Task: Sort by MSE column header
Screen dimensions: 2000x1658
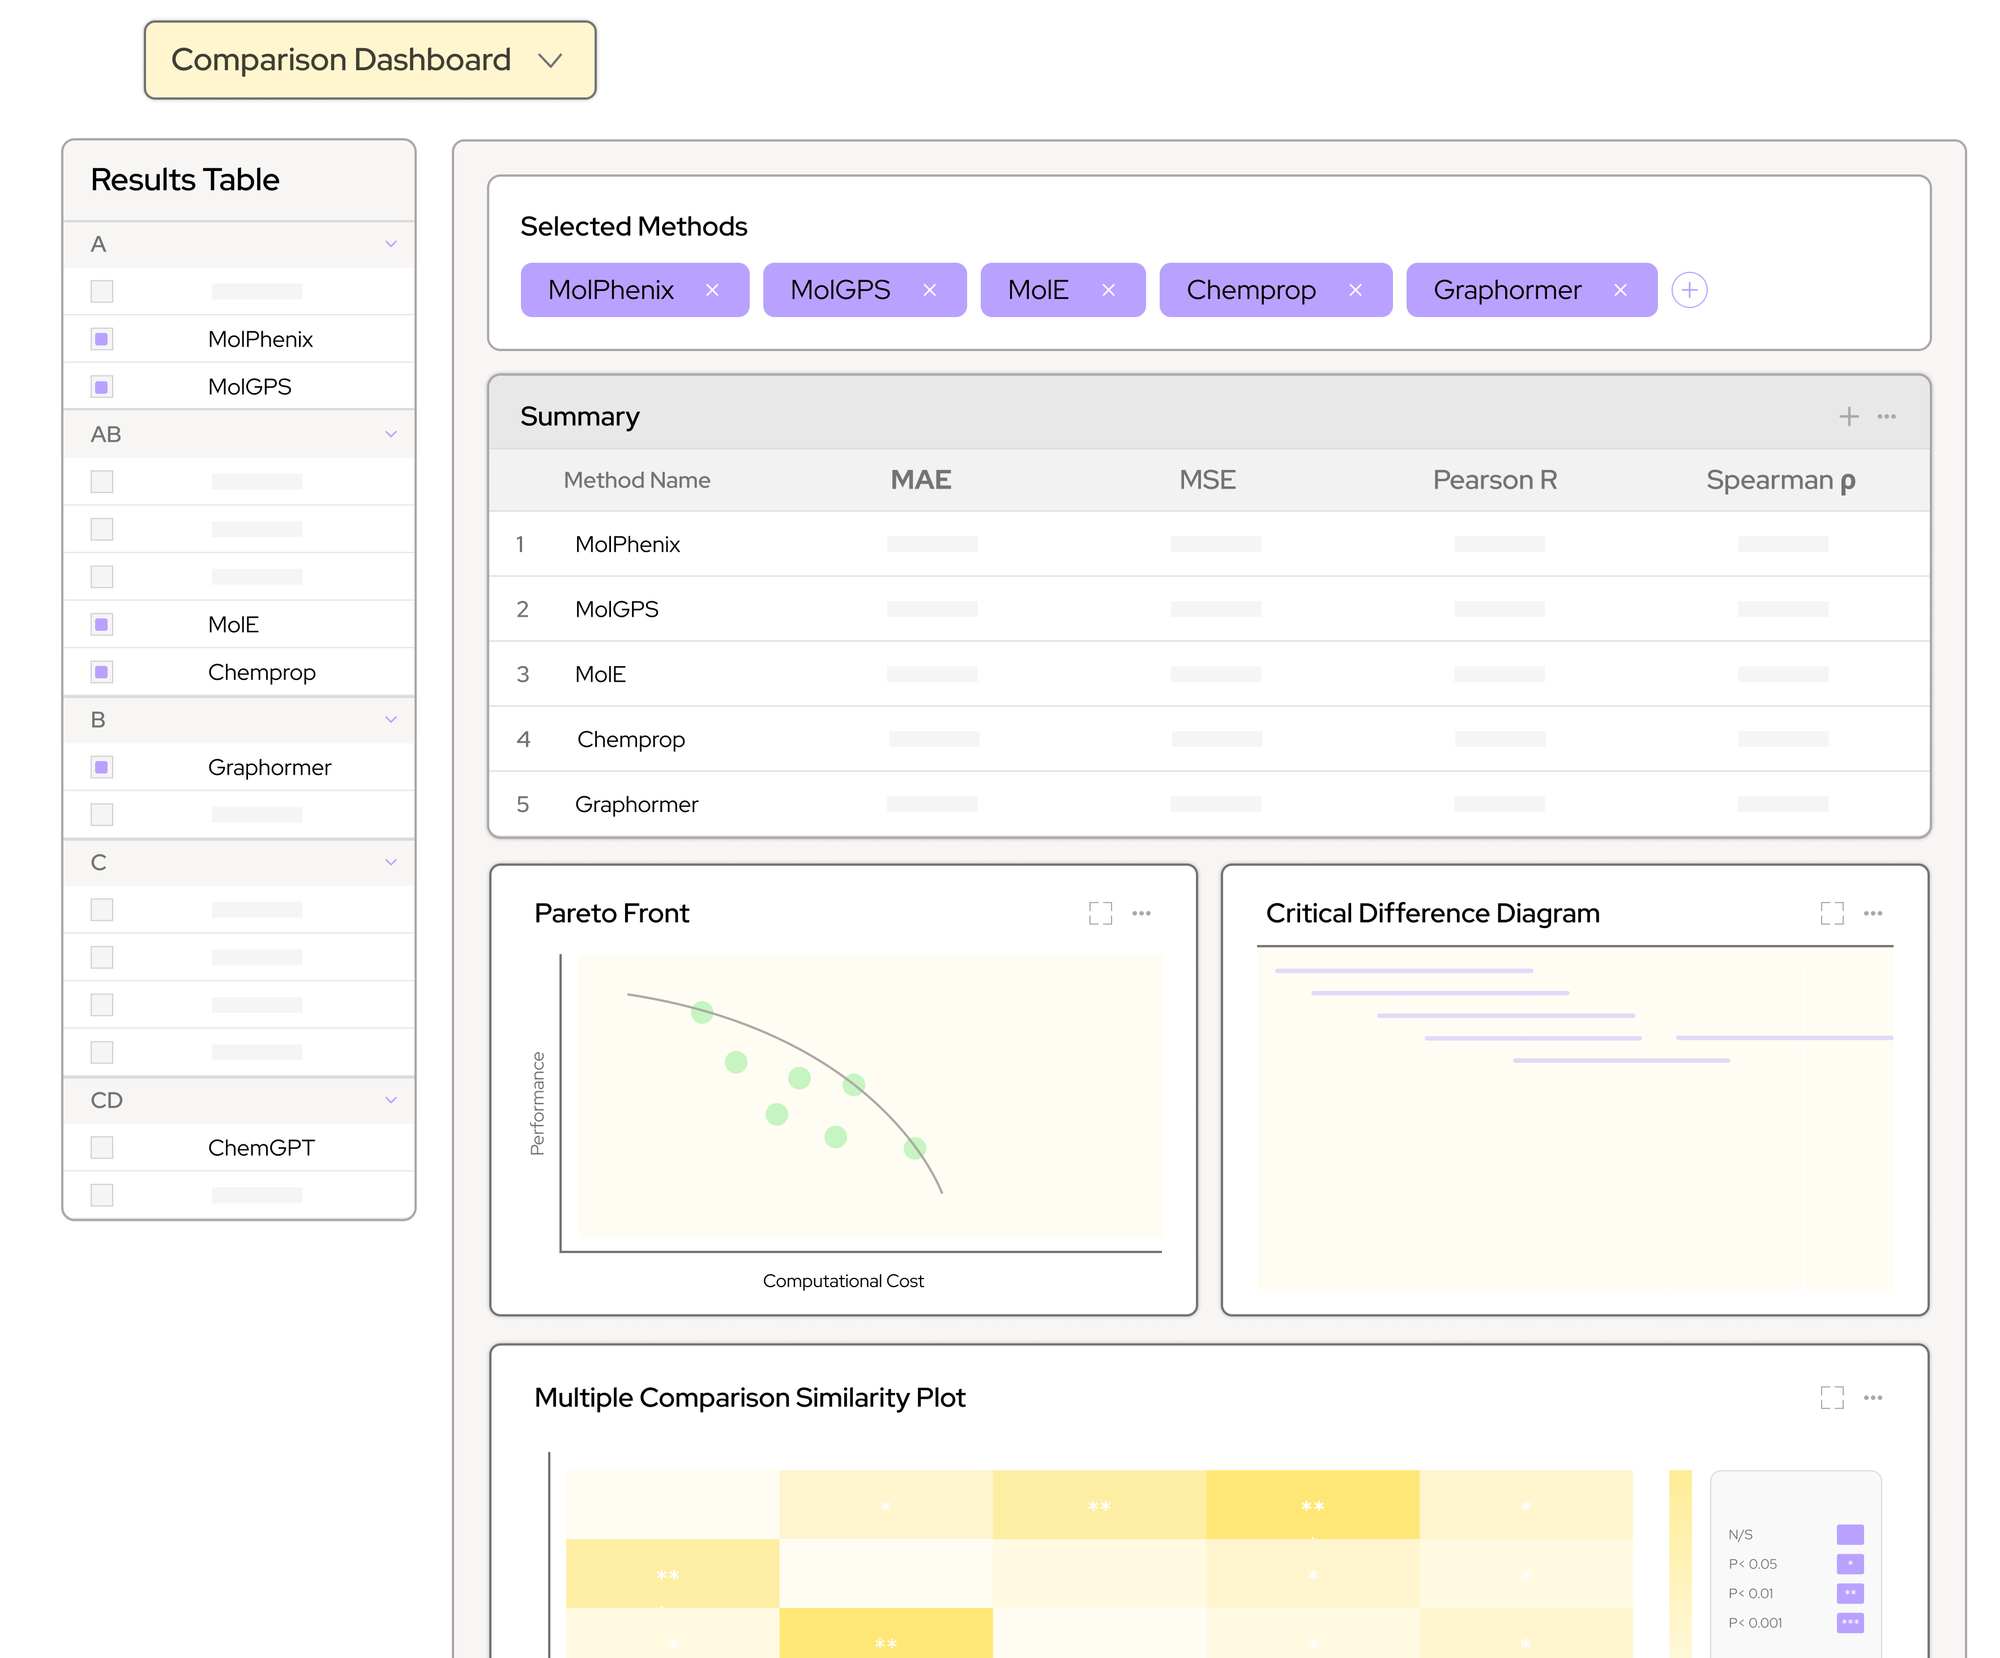Action: 1207,480
